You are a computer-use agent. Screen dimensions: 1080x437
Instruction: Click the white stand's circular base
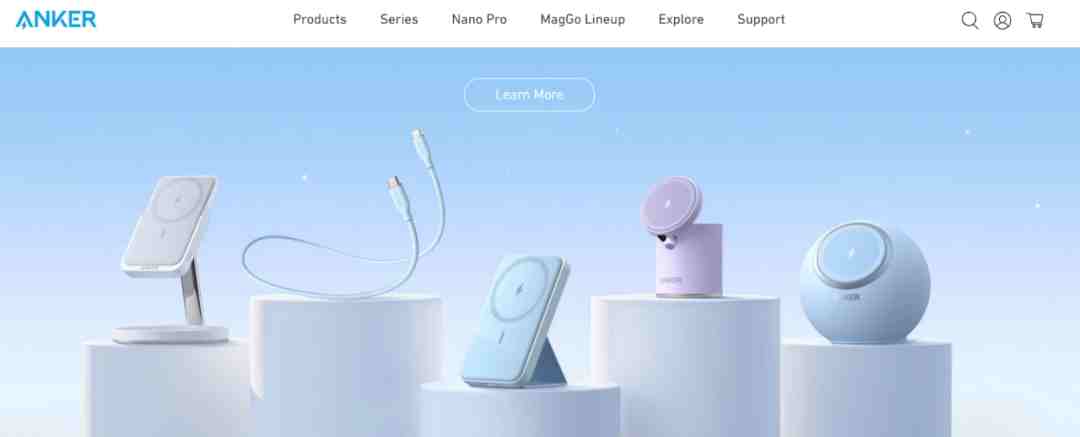tap(171, 334)
